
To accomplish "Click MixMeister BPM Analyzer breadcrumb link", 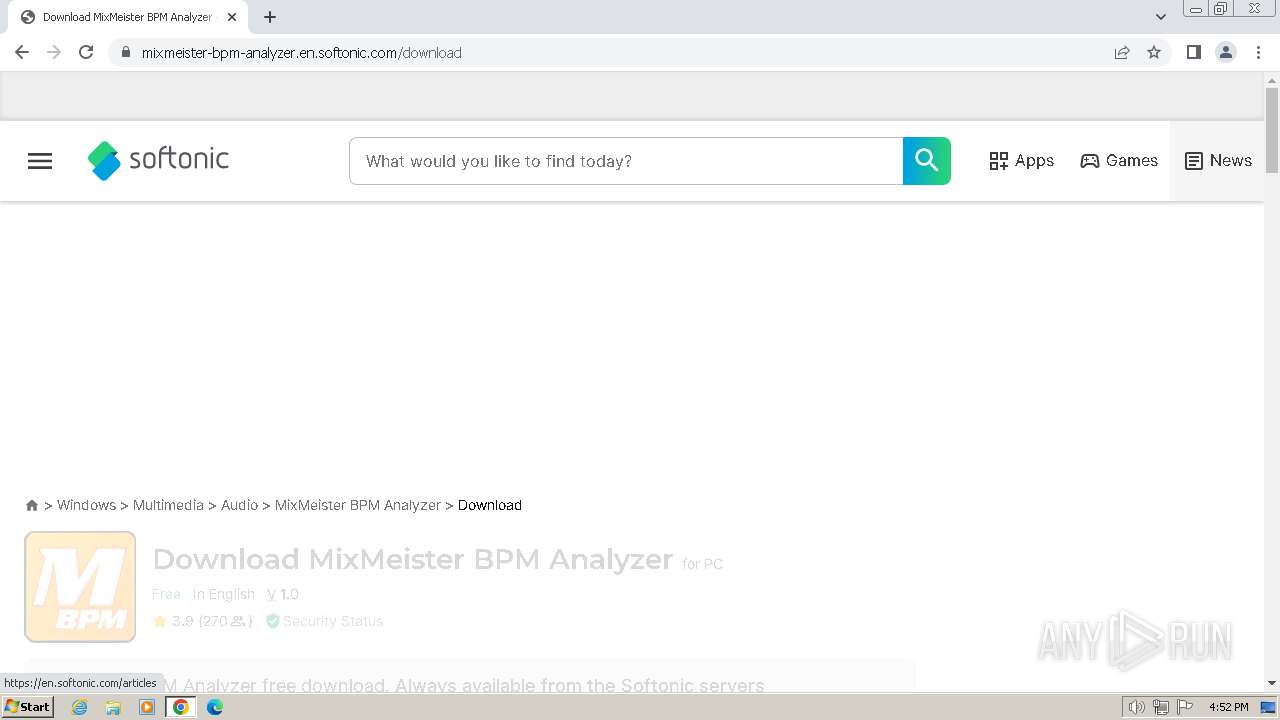I will click(x=358, y=505).
